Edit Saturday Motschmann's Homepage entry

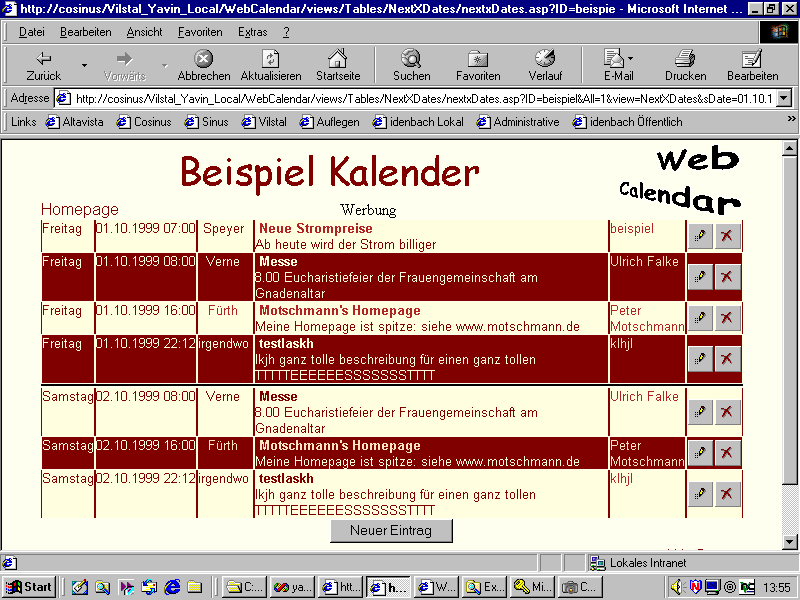point(700,453)
